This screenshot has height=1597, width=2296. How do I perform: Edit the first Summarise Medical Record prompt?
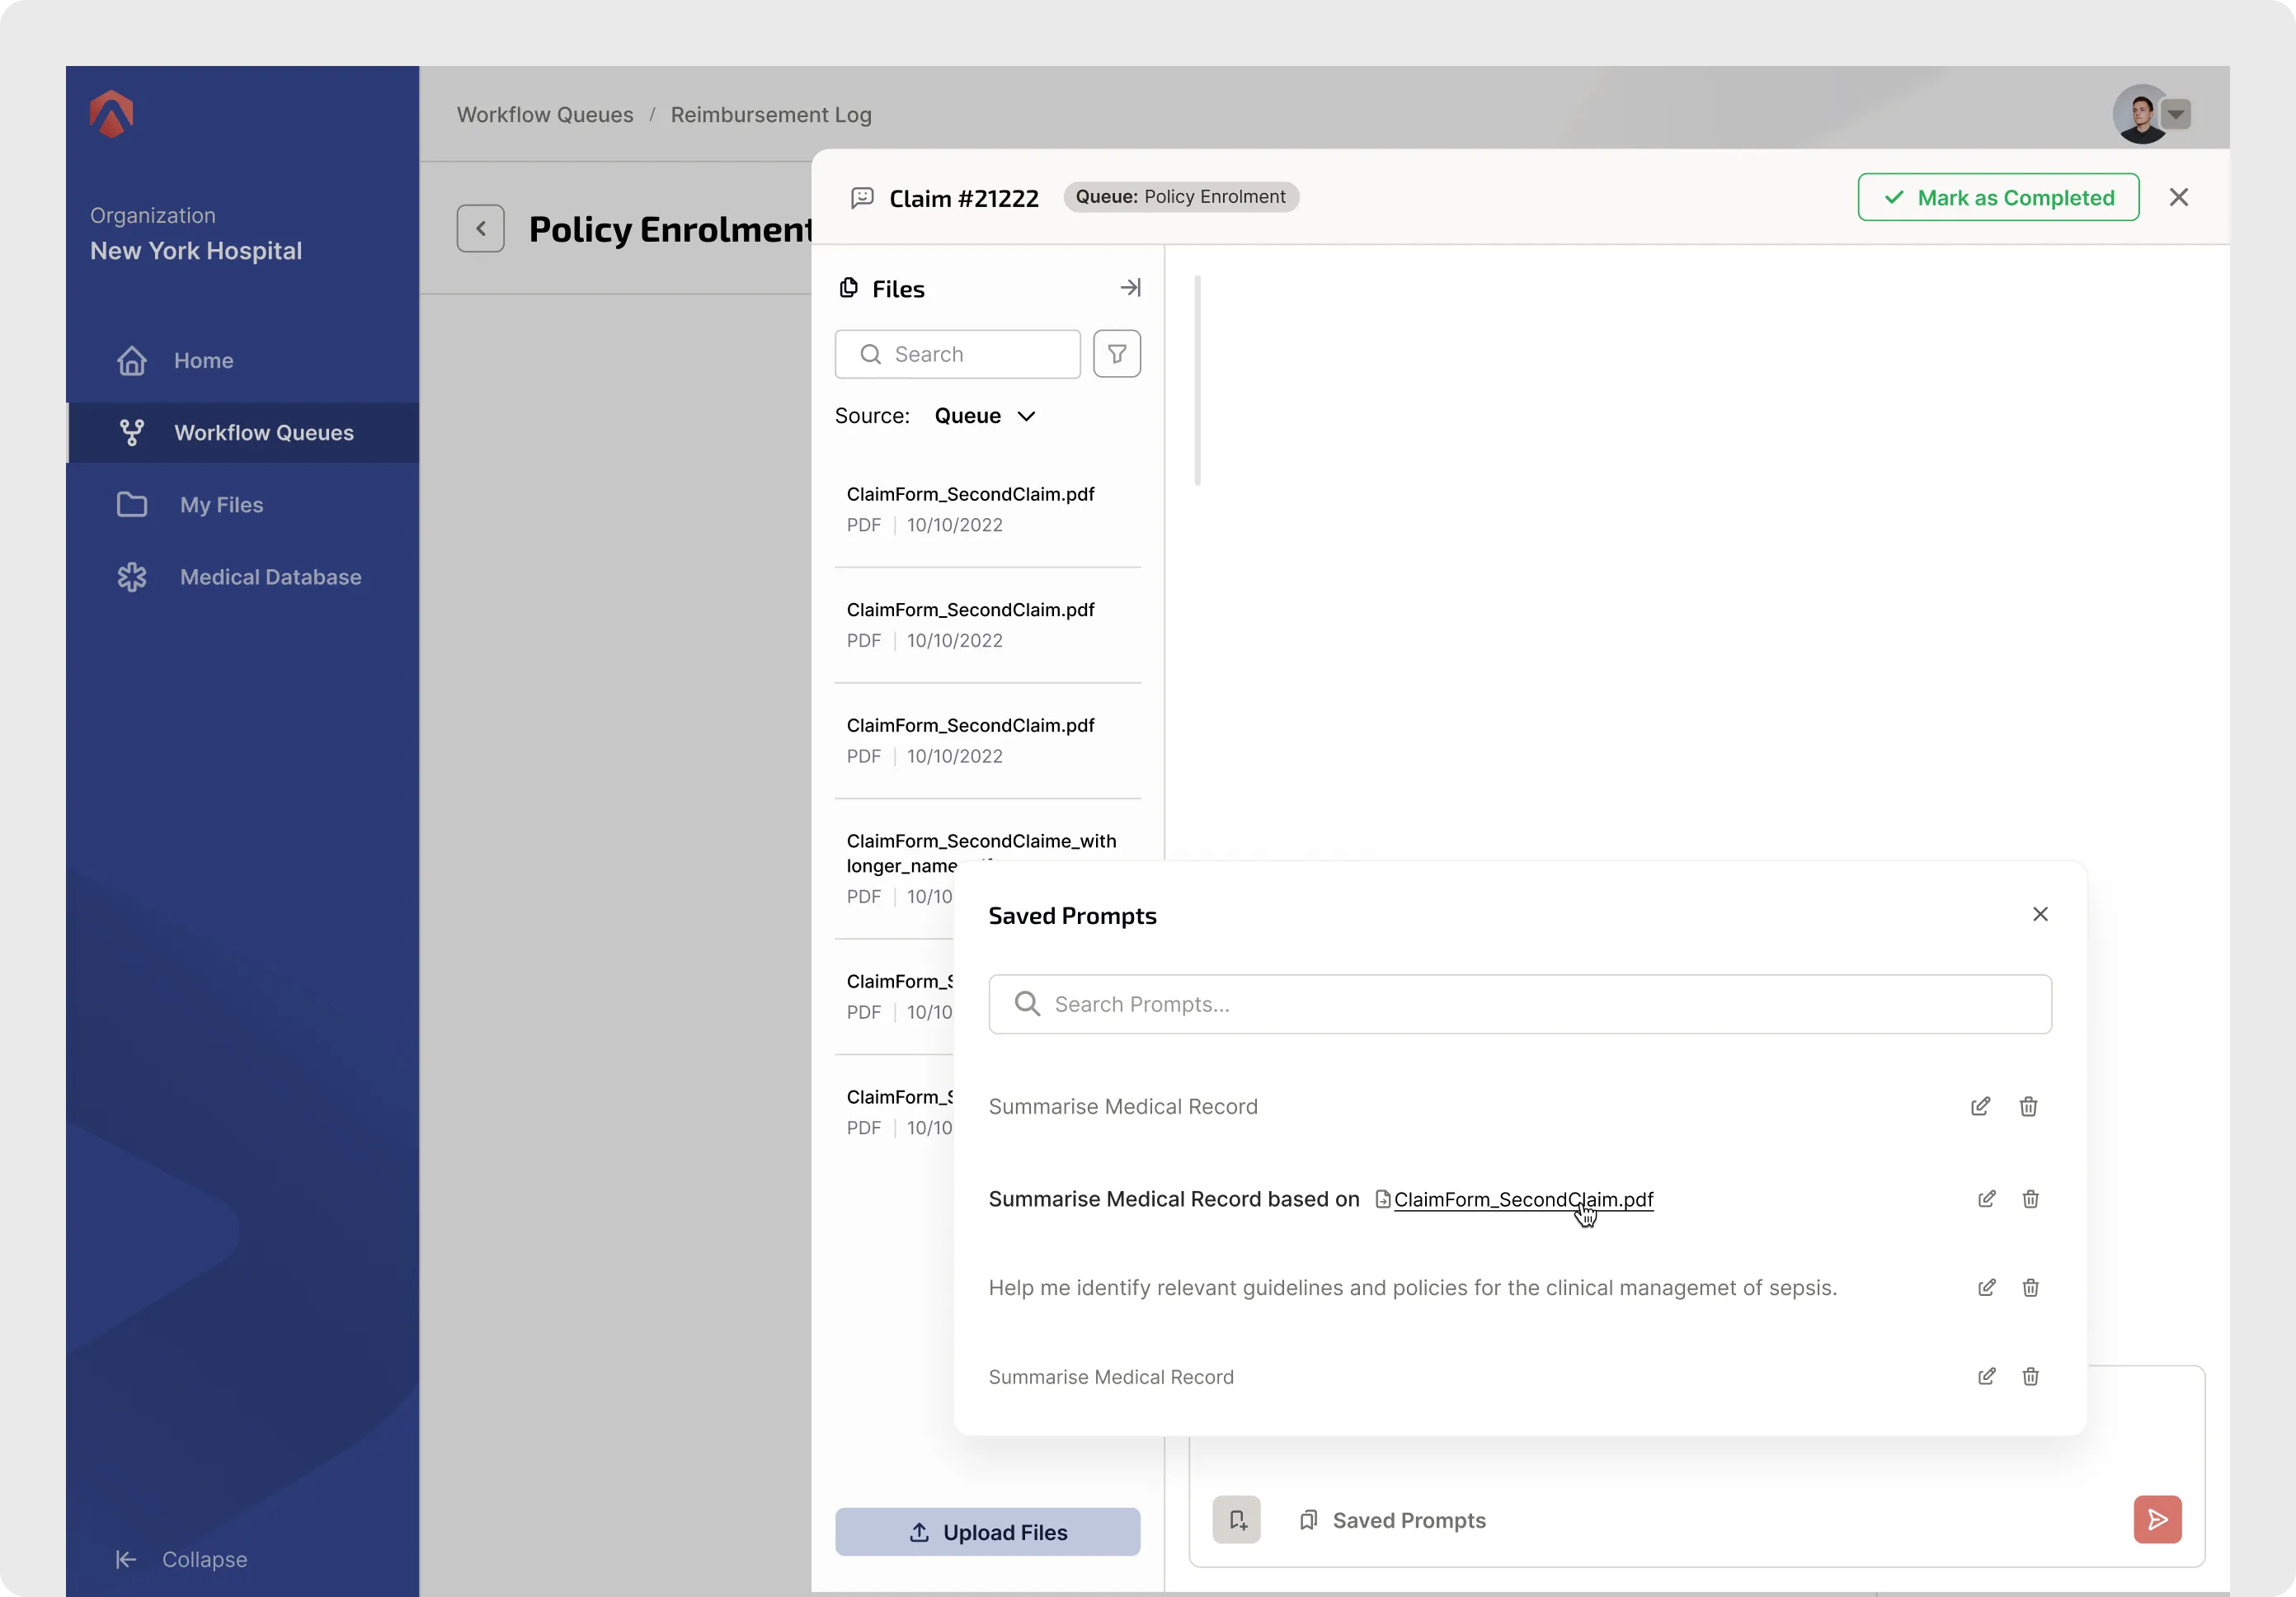pyautogui.click(x=1979, y=1106)
